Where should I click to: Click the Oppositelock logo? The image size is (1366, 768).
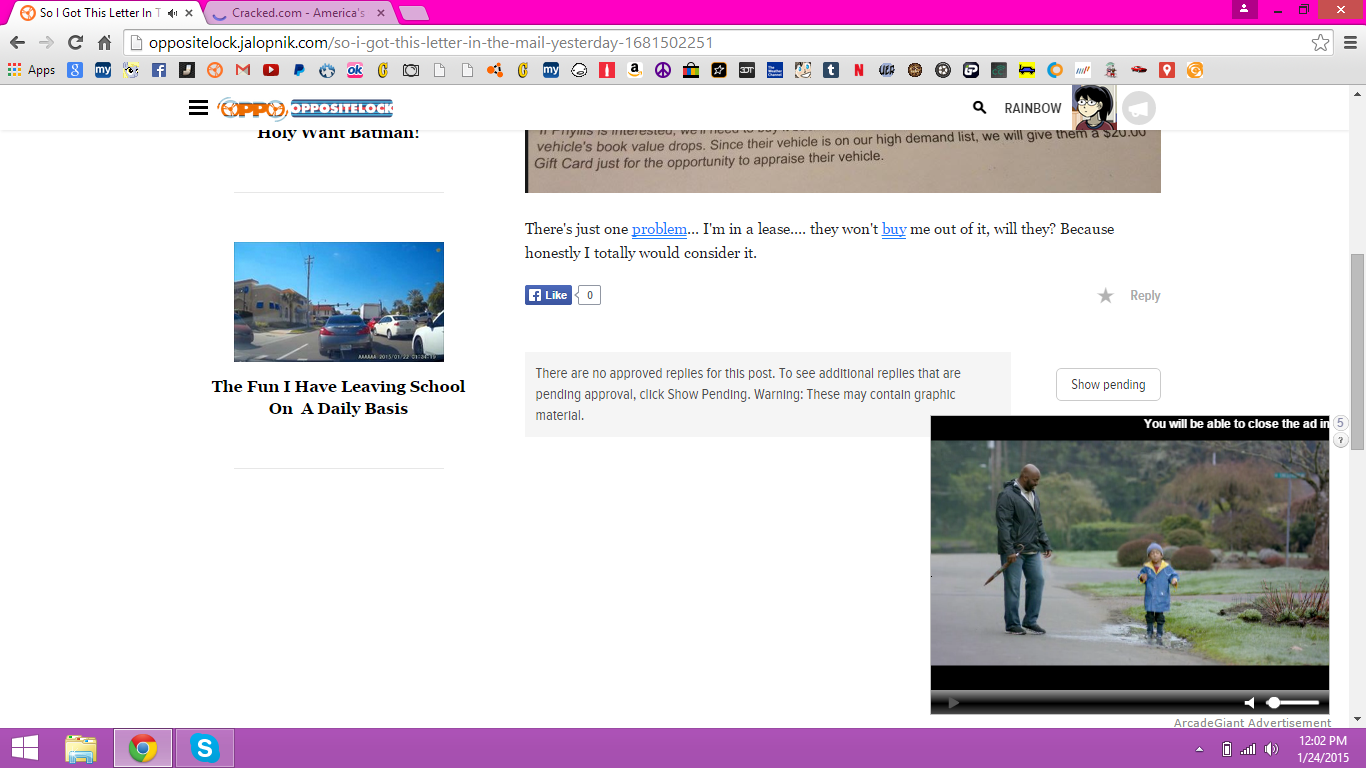pyautogui.click(x=306, y=108)
